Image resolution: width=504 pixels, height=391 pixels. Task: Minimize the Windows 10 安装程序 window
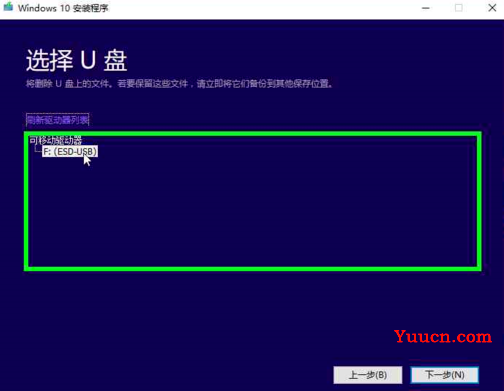point(426,8)
